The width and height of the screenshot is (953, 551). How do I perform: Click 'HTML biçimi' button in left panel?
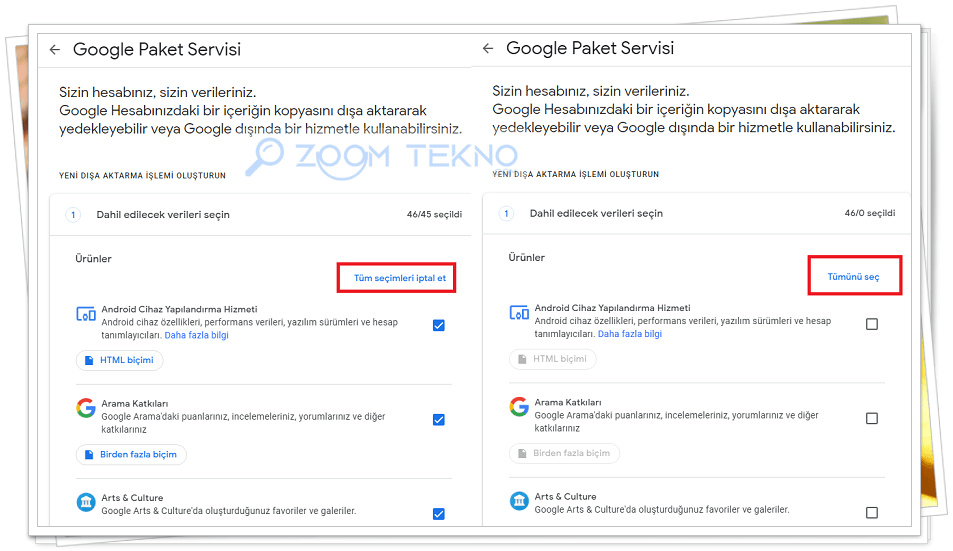(x=119, y=360)
